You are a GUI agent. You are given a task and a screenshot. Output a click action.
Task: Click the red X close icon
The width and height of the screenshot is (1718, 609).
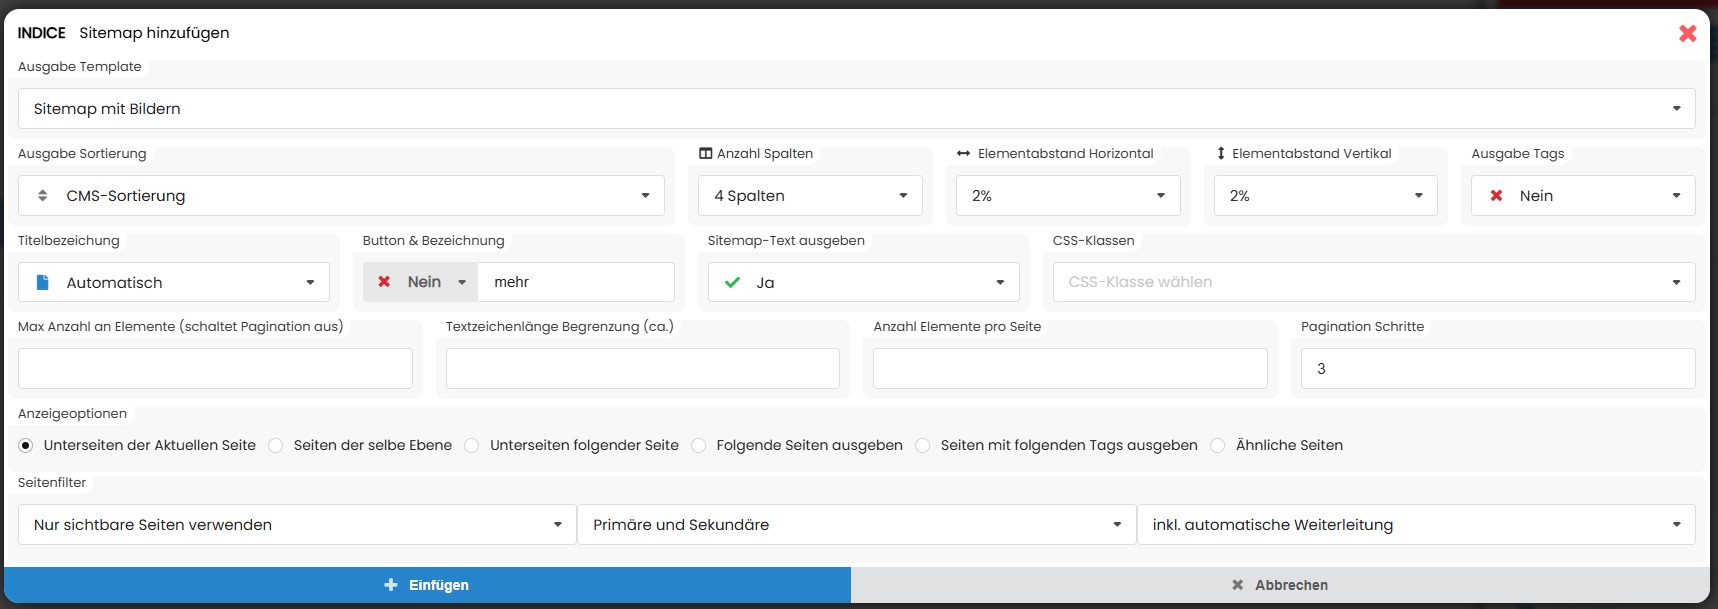pos(1687,33)
